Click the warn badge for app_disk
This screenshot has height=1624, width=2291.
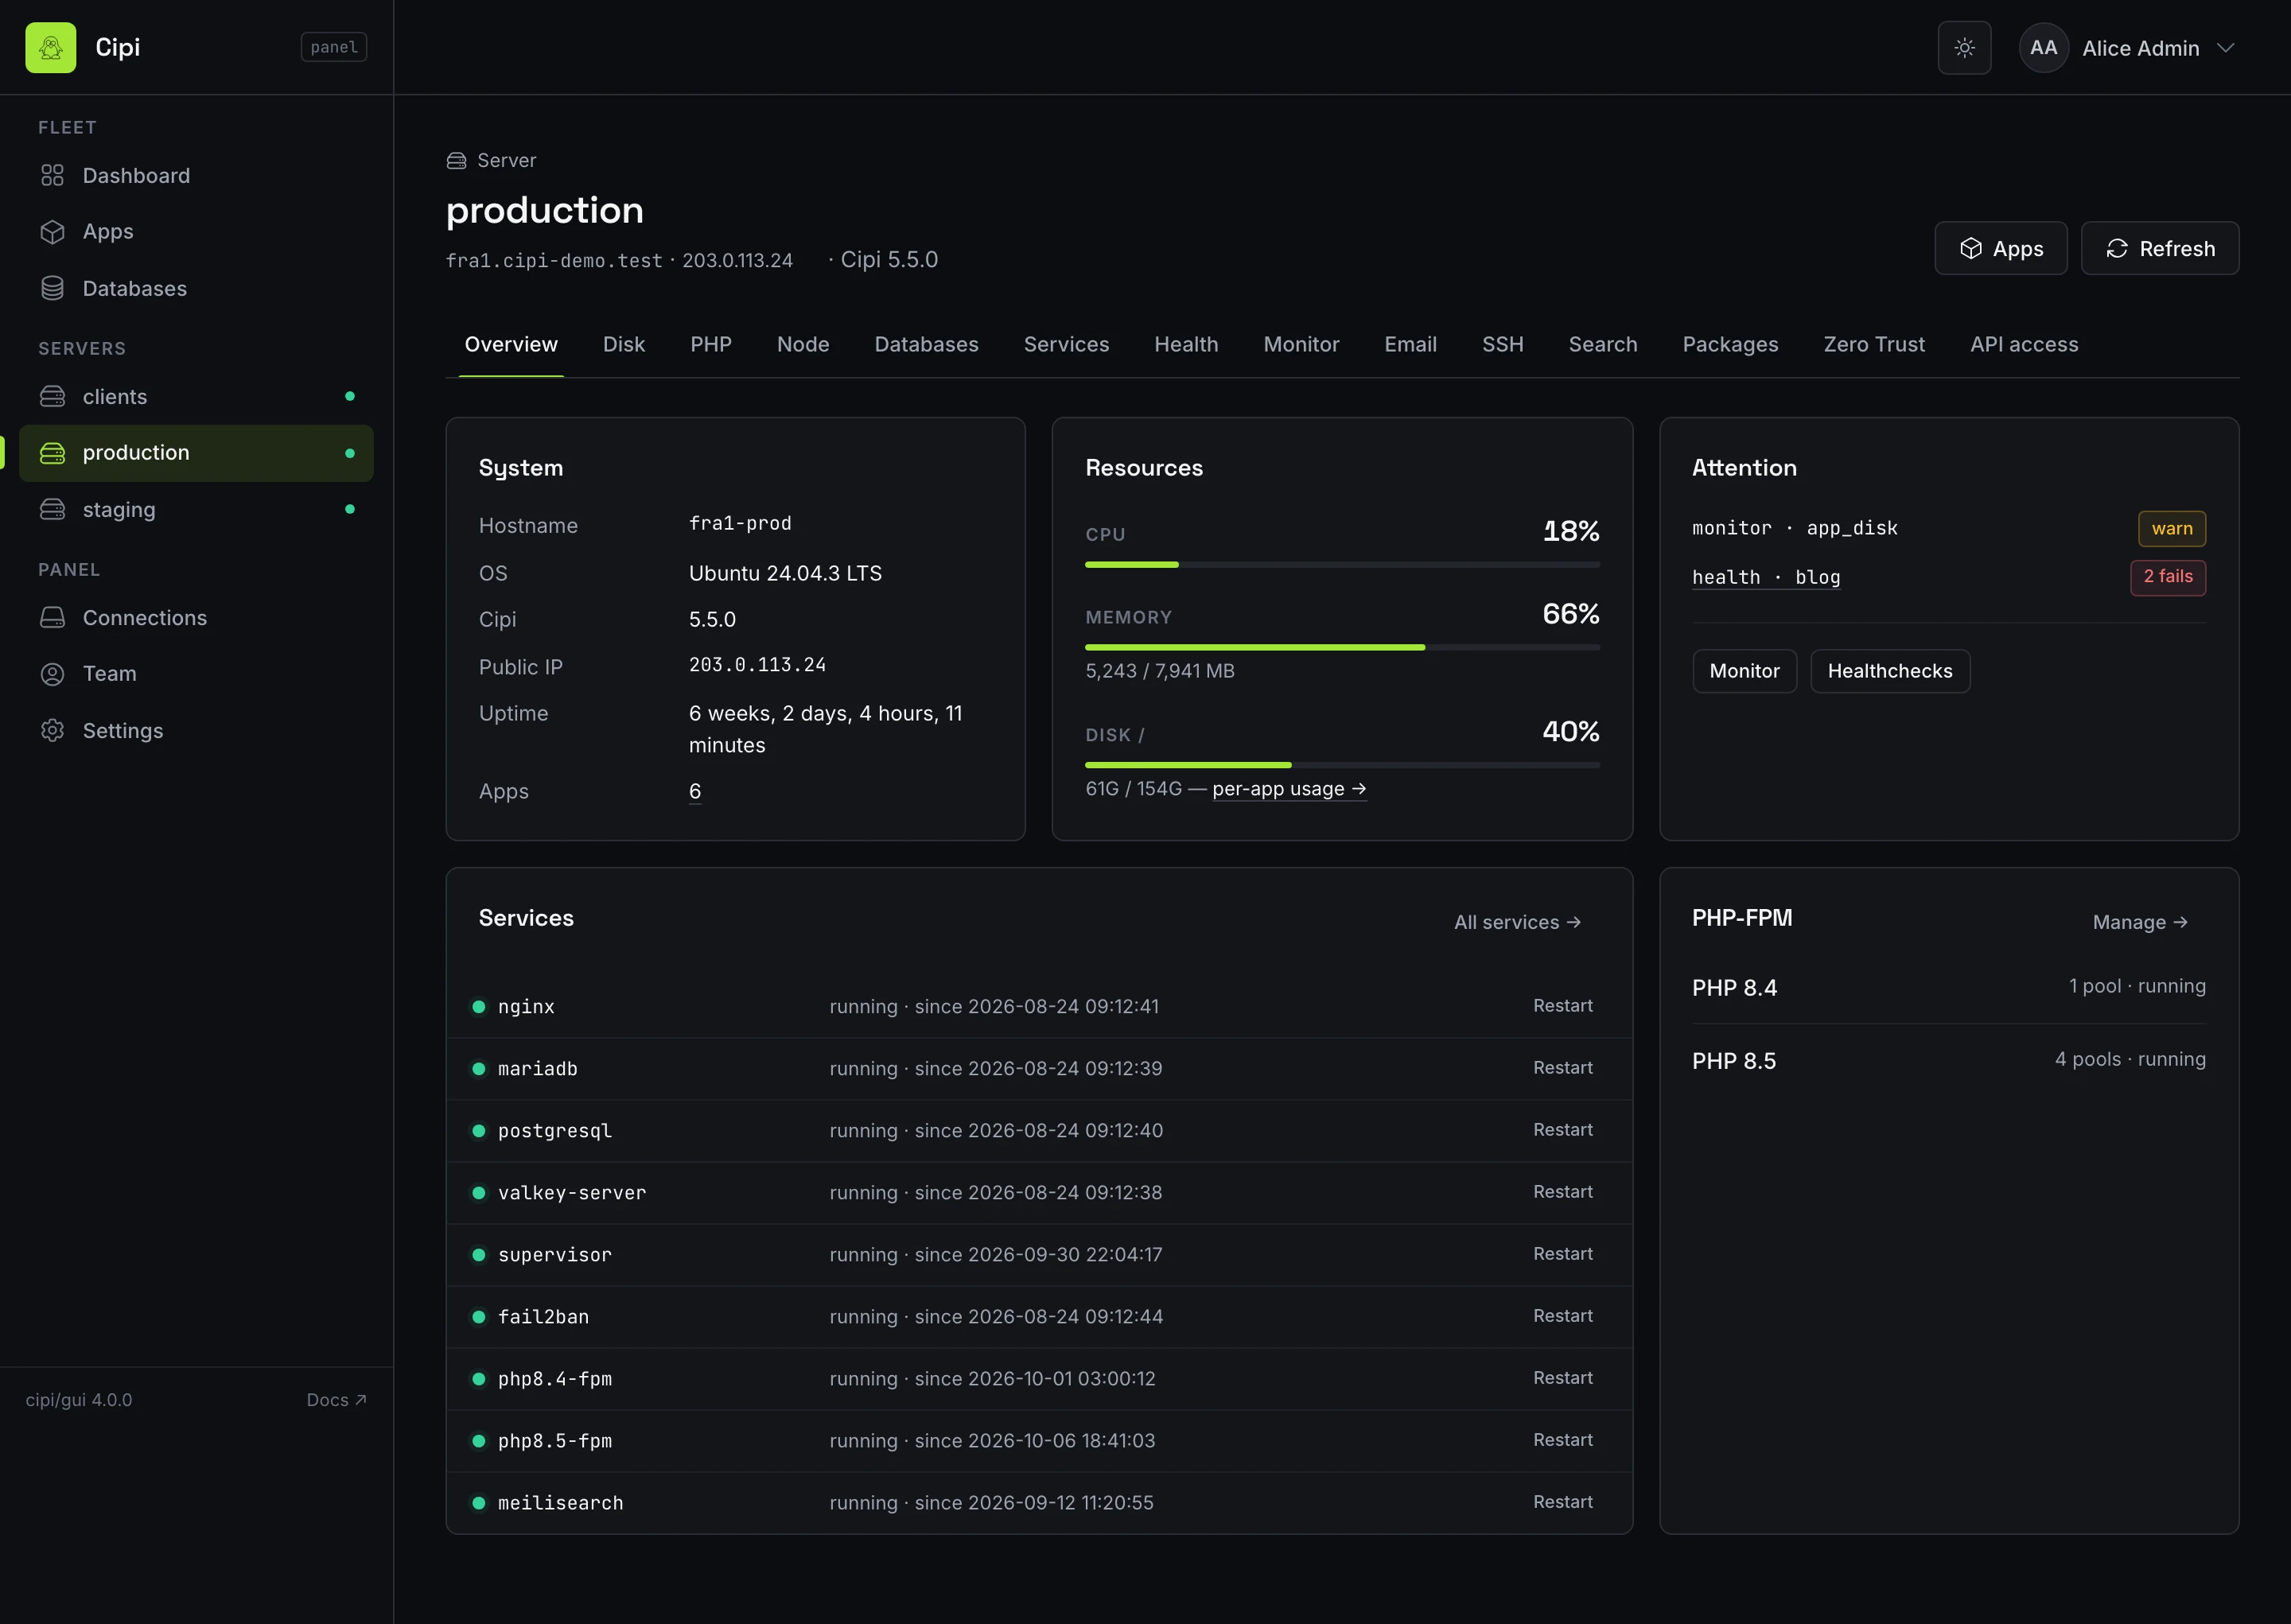[x=2172, y=528]
